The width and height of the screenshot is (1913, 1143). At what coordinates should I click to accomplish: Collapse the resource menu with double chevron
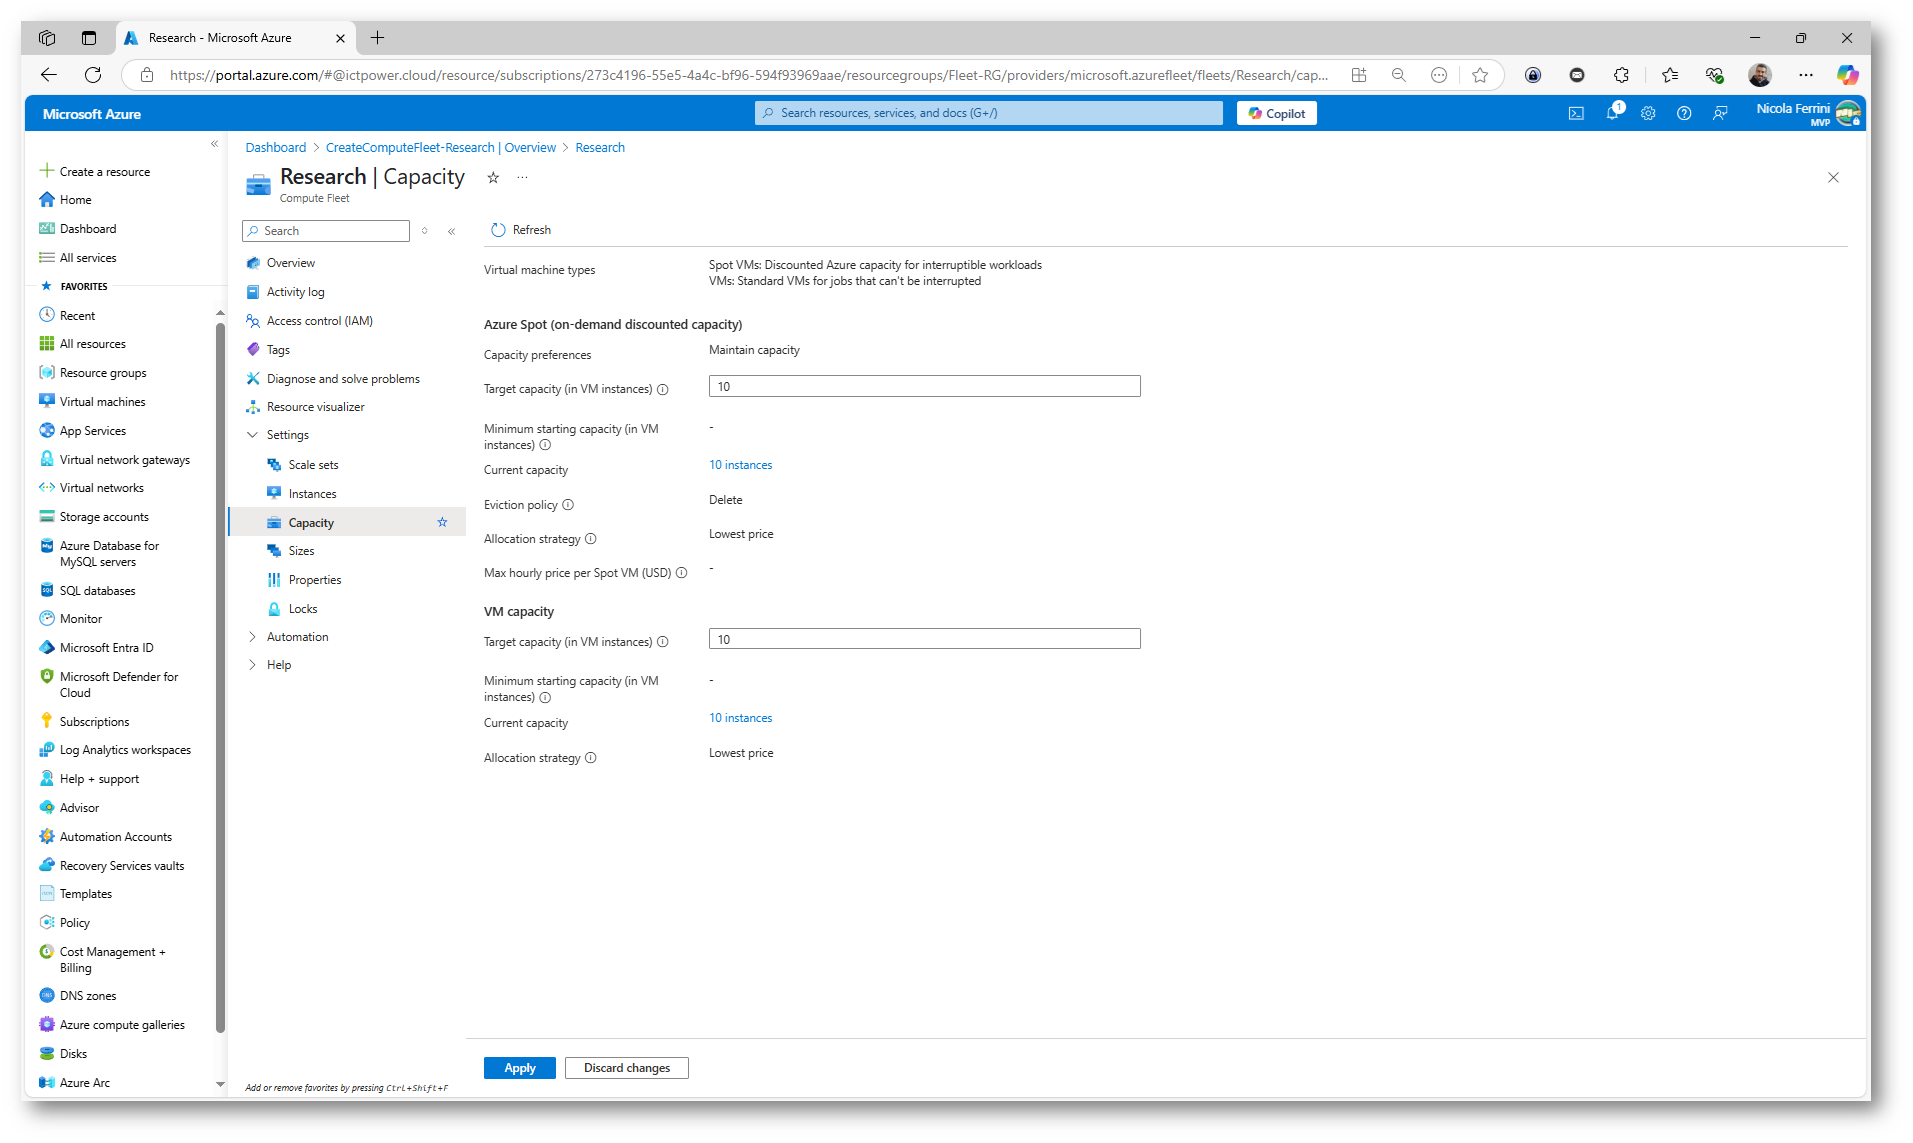(452, 231)
